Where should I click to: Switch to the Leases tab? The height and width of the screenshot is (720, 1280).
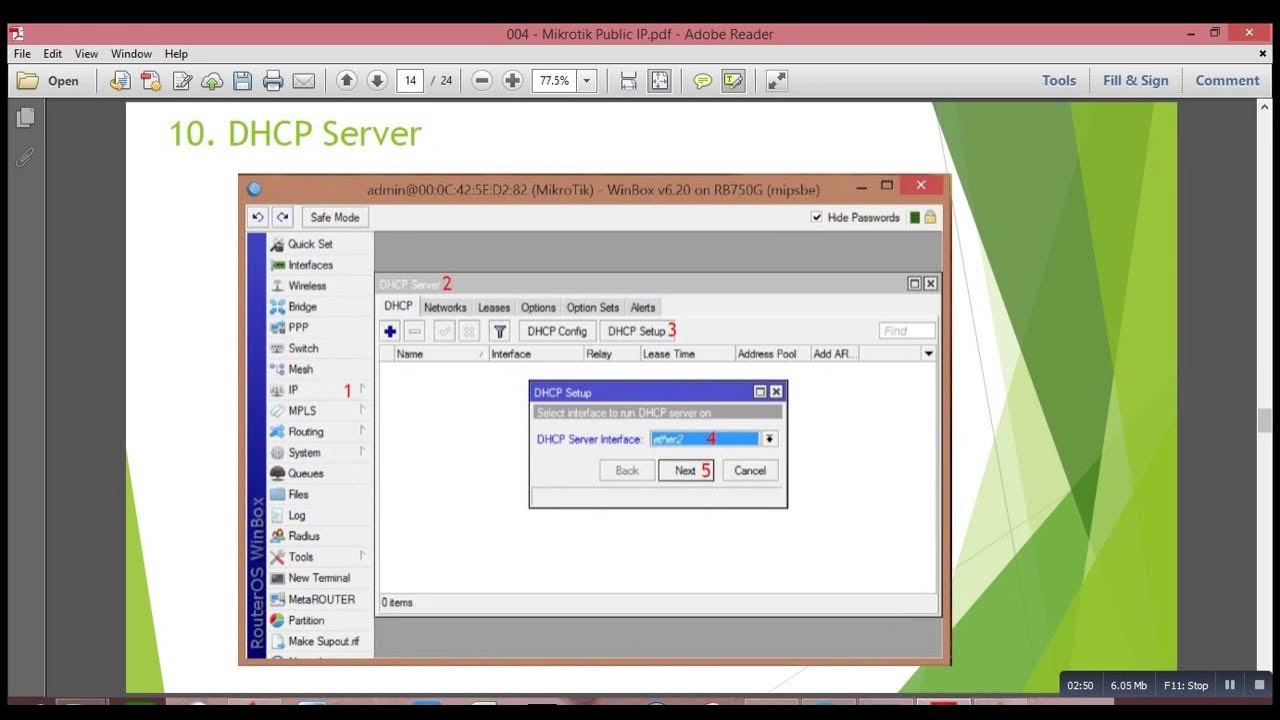click(494, 307)
